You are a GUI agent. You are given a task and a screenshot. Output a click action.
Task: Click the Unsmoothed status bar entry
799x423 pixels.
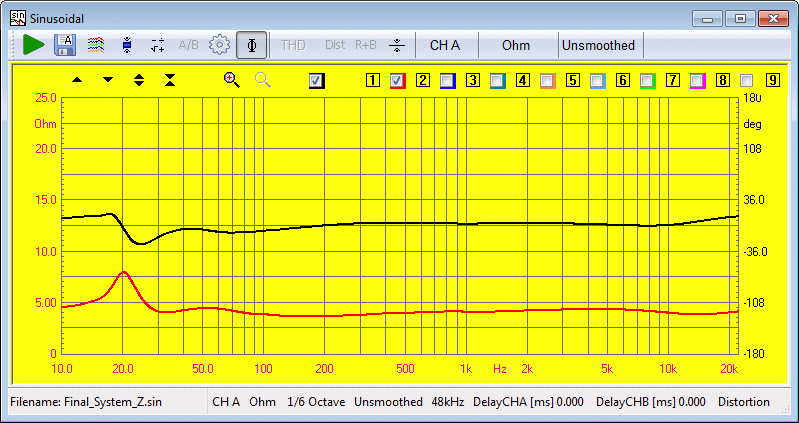(x=388, y=402)
